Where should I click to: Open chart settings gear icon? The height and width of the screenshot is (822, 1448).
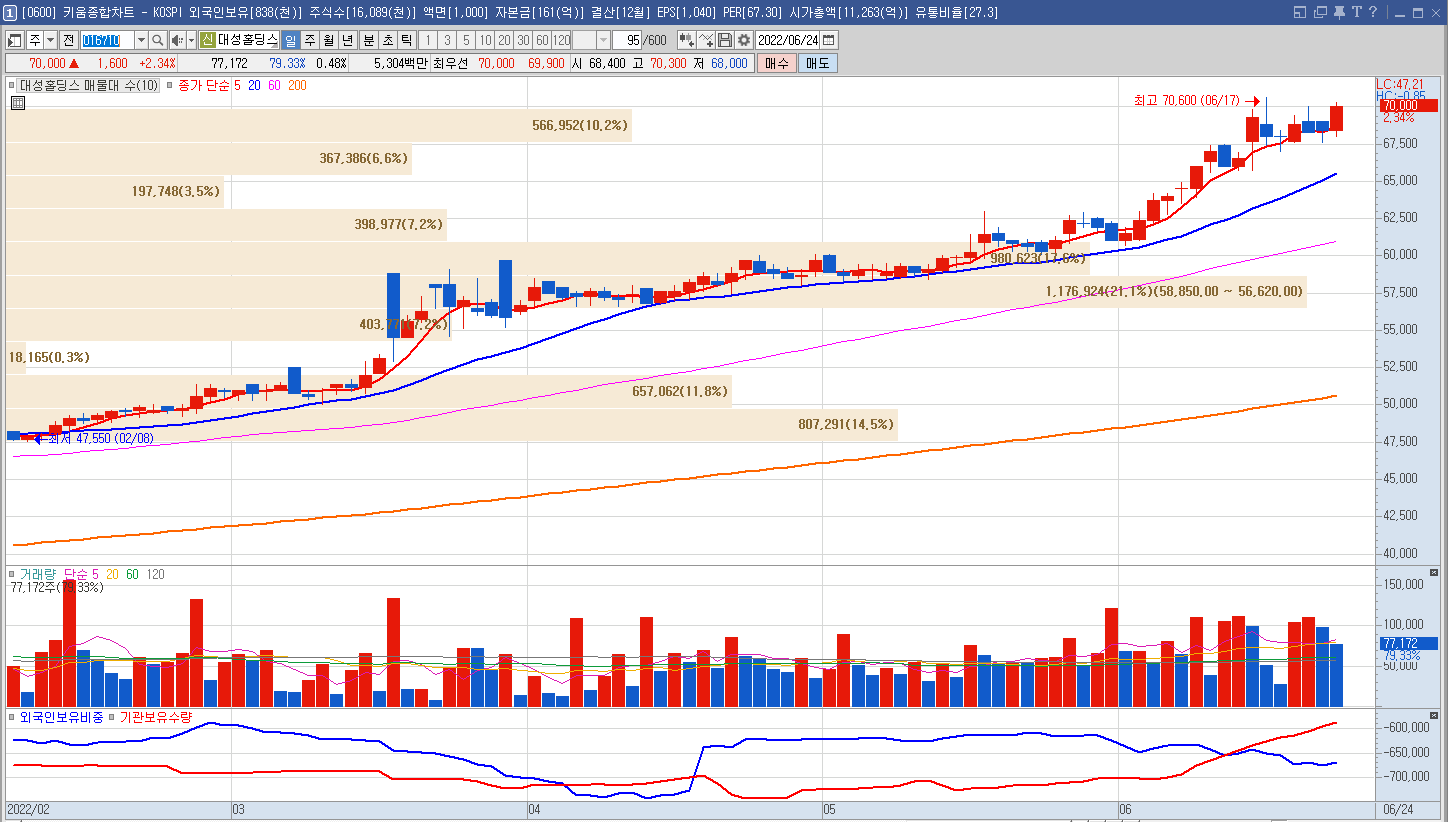[x=744, y=40]
